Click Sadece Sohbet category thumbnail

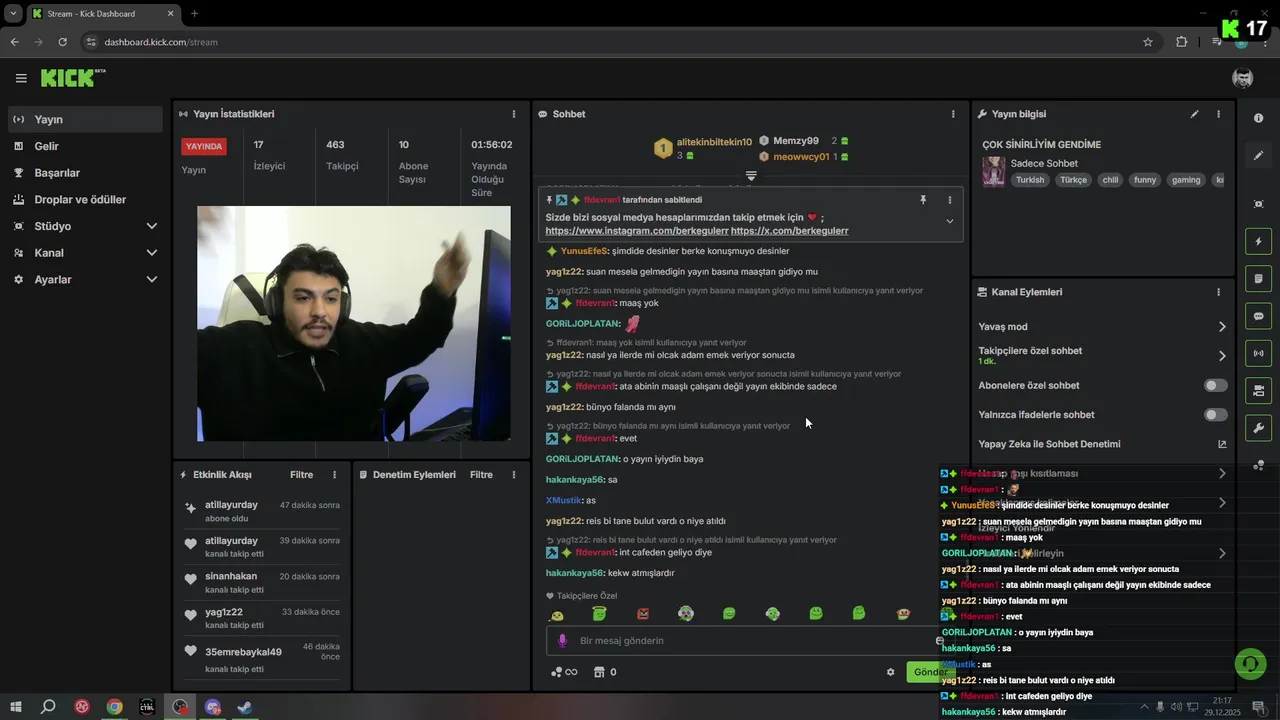(994, 171)
